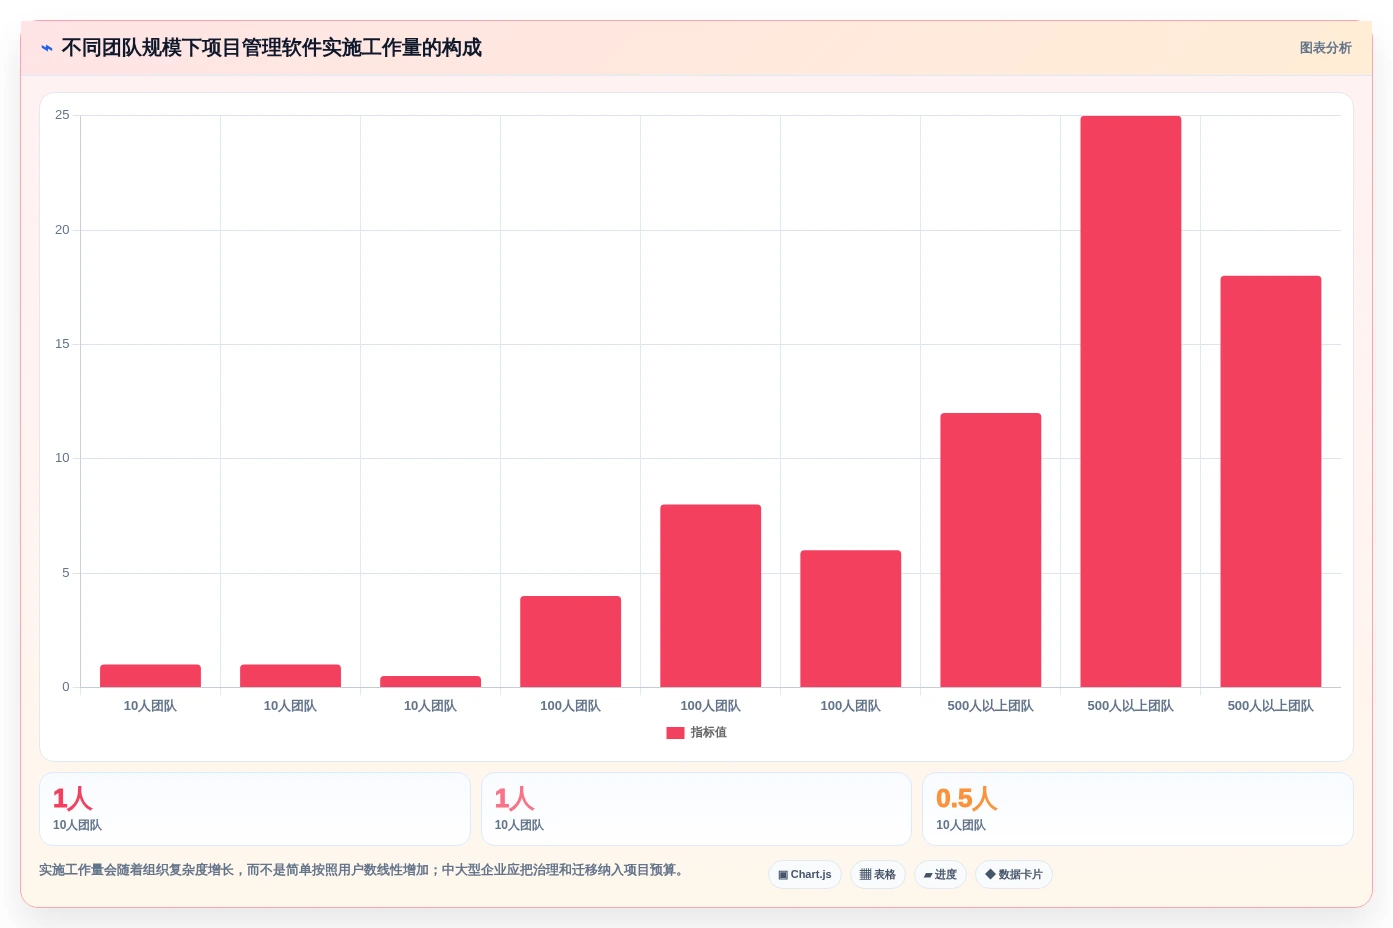The width and height of the screenshot is (1393, 928).
Task: Click the chart title 不同团队规模下项目管理软件实施工作量的构成
Action: tap(271, 48)
